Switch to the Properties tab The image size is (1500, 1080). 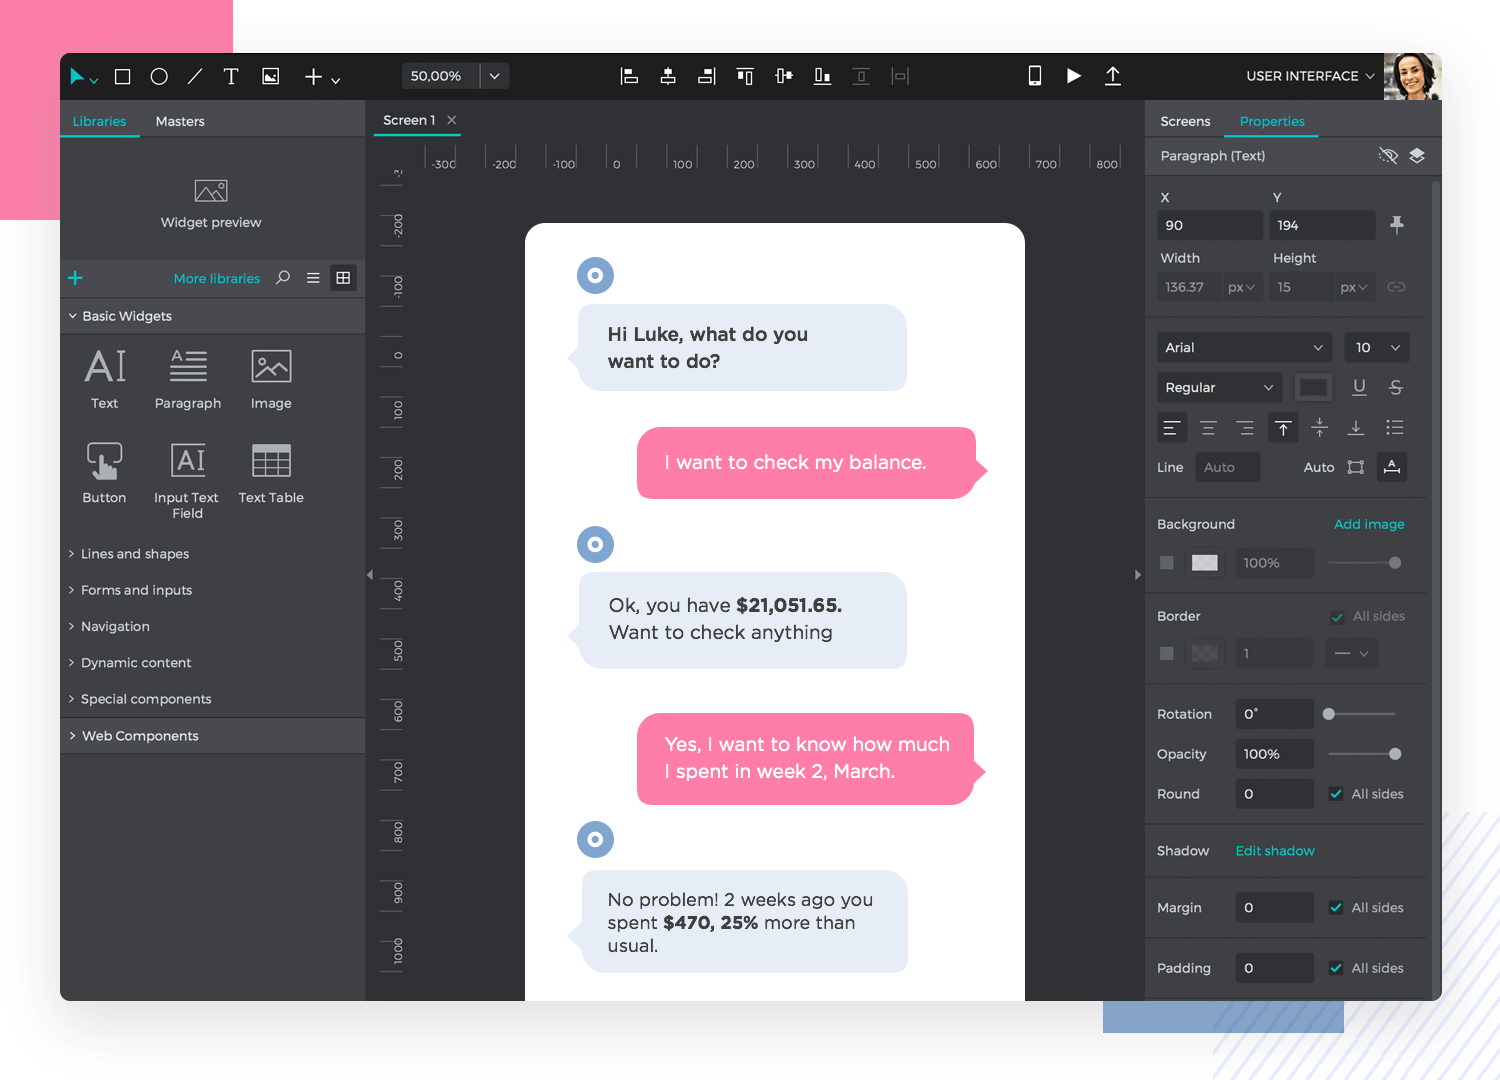tap(1272, 121)
